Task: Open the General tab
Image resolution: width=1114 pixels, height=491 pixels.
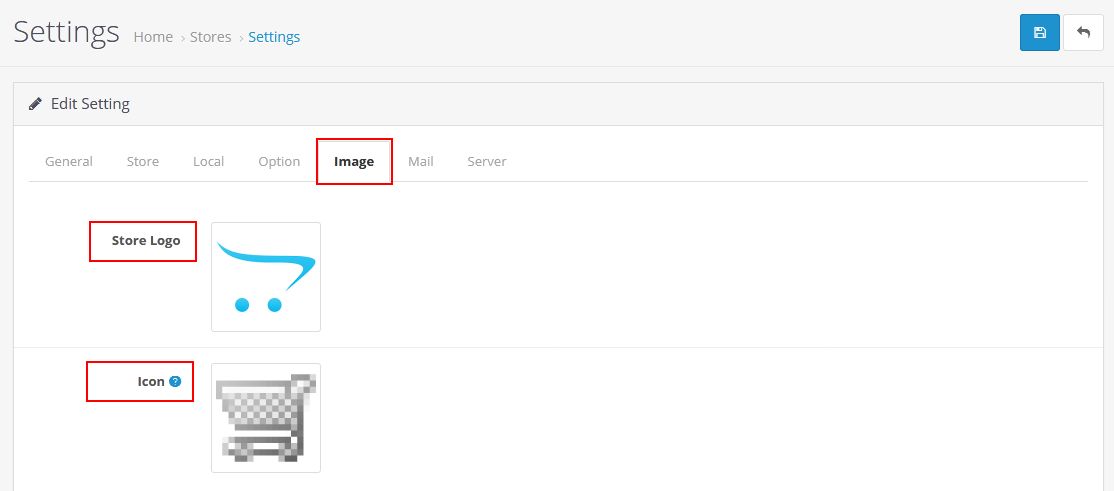Action: point(69,161)
